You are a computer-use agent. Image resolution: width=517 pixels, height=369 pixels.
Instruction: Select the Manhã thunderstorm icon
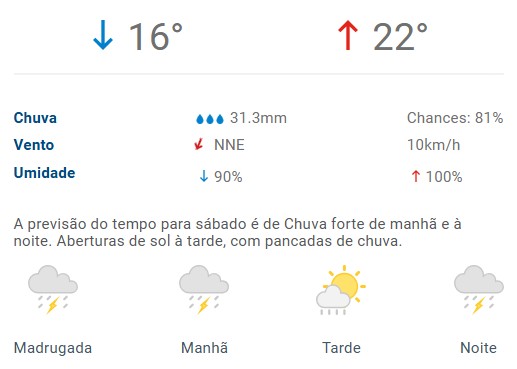204,289
